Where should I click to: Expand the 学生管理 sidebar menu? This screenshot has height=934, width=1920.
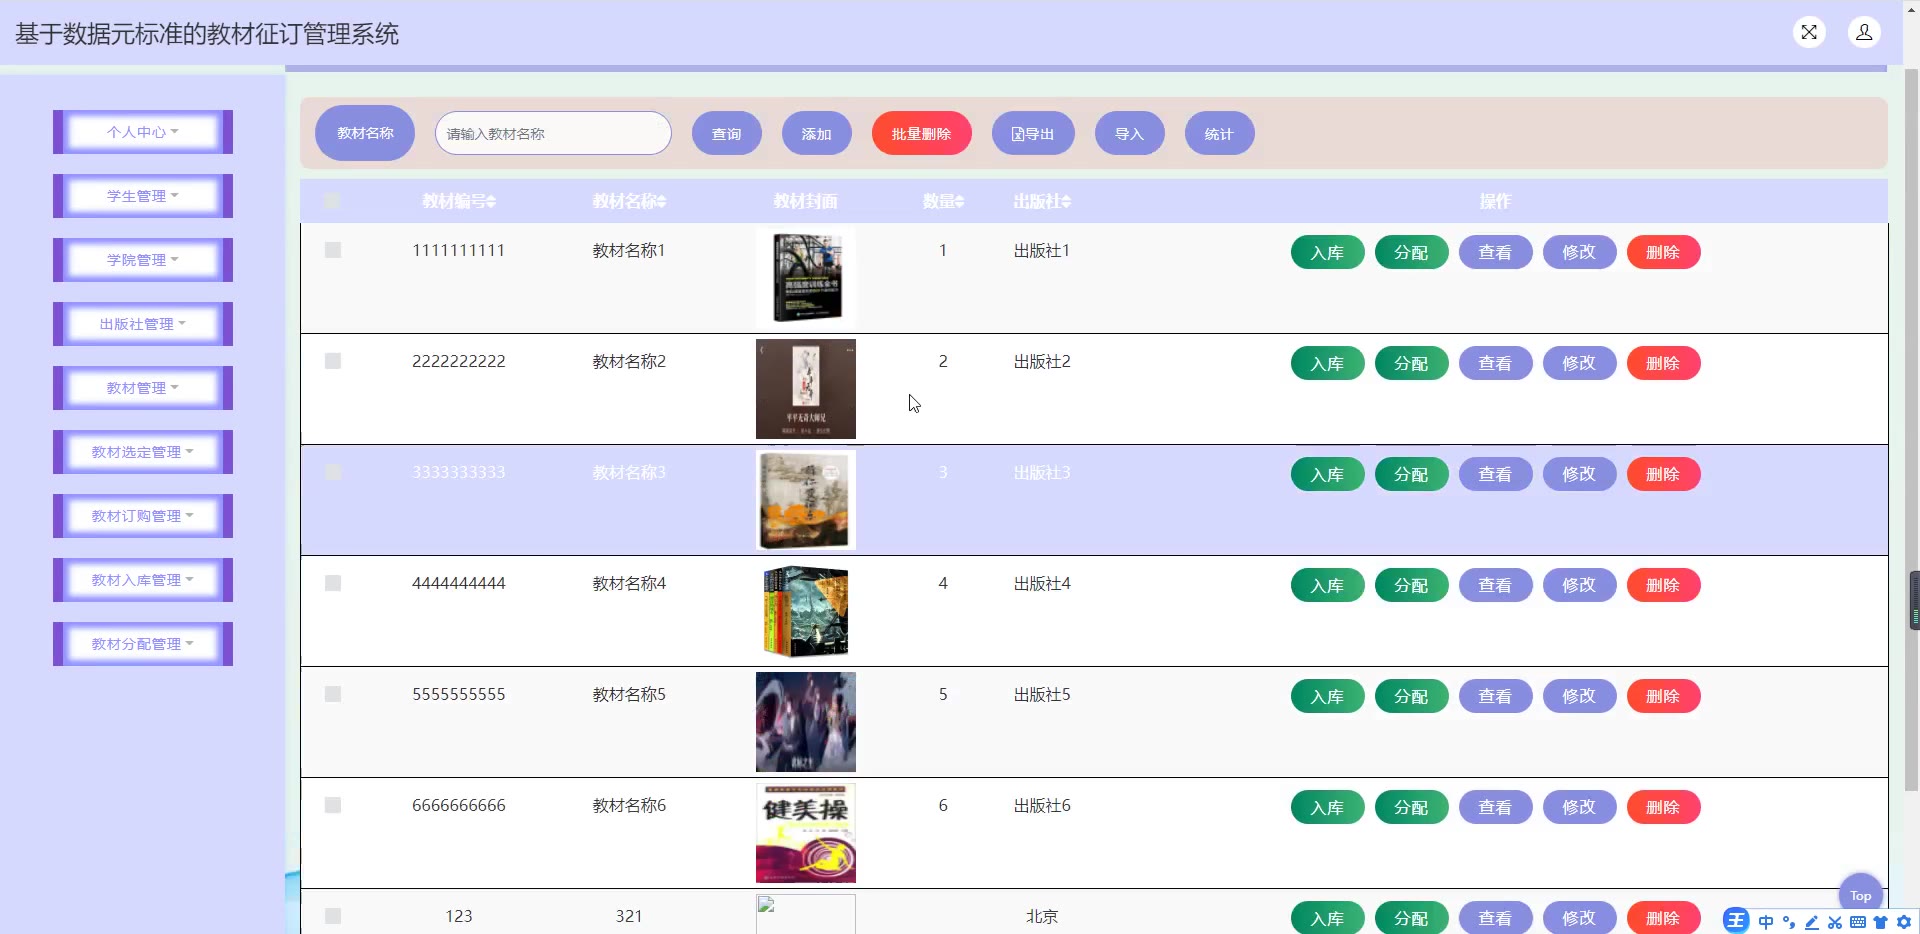pos(143,196)
